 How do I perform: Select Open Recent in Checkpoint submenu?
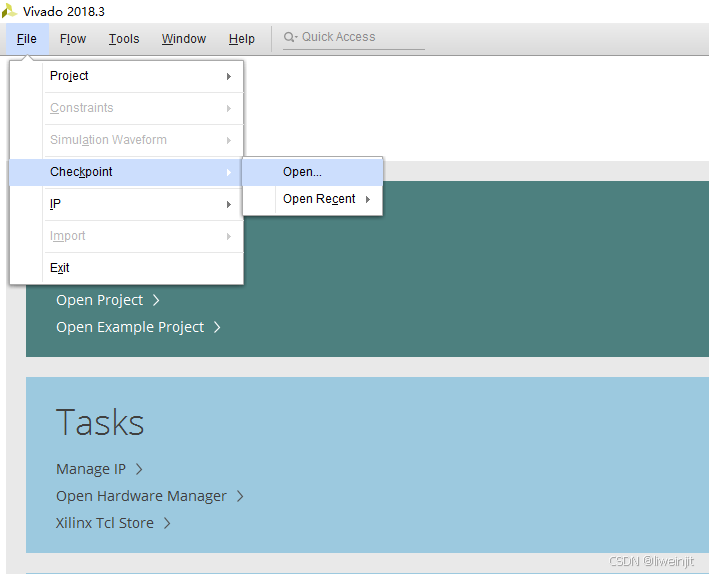coord(312,199)
